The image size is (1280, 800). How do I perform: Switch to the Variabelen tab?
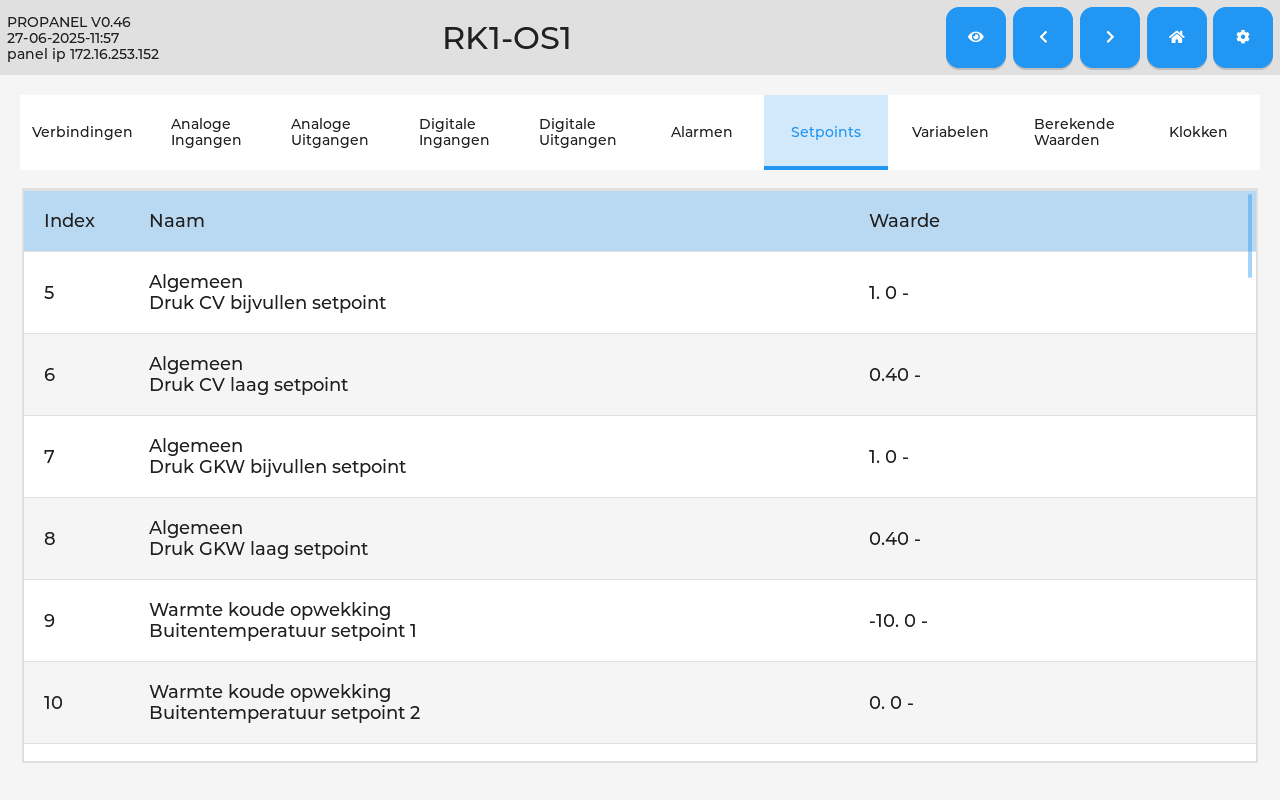coord(950,132)
